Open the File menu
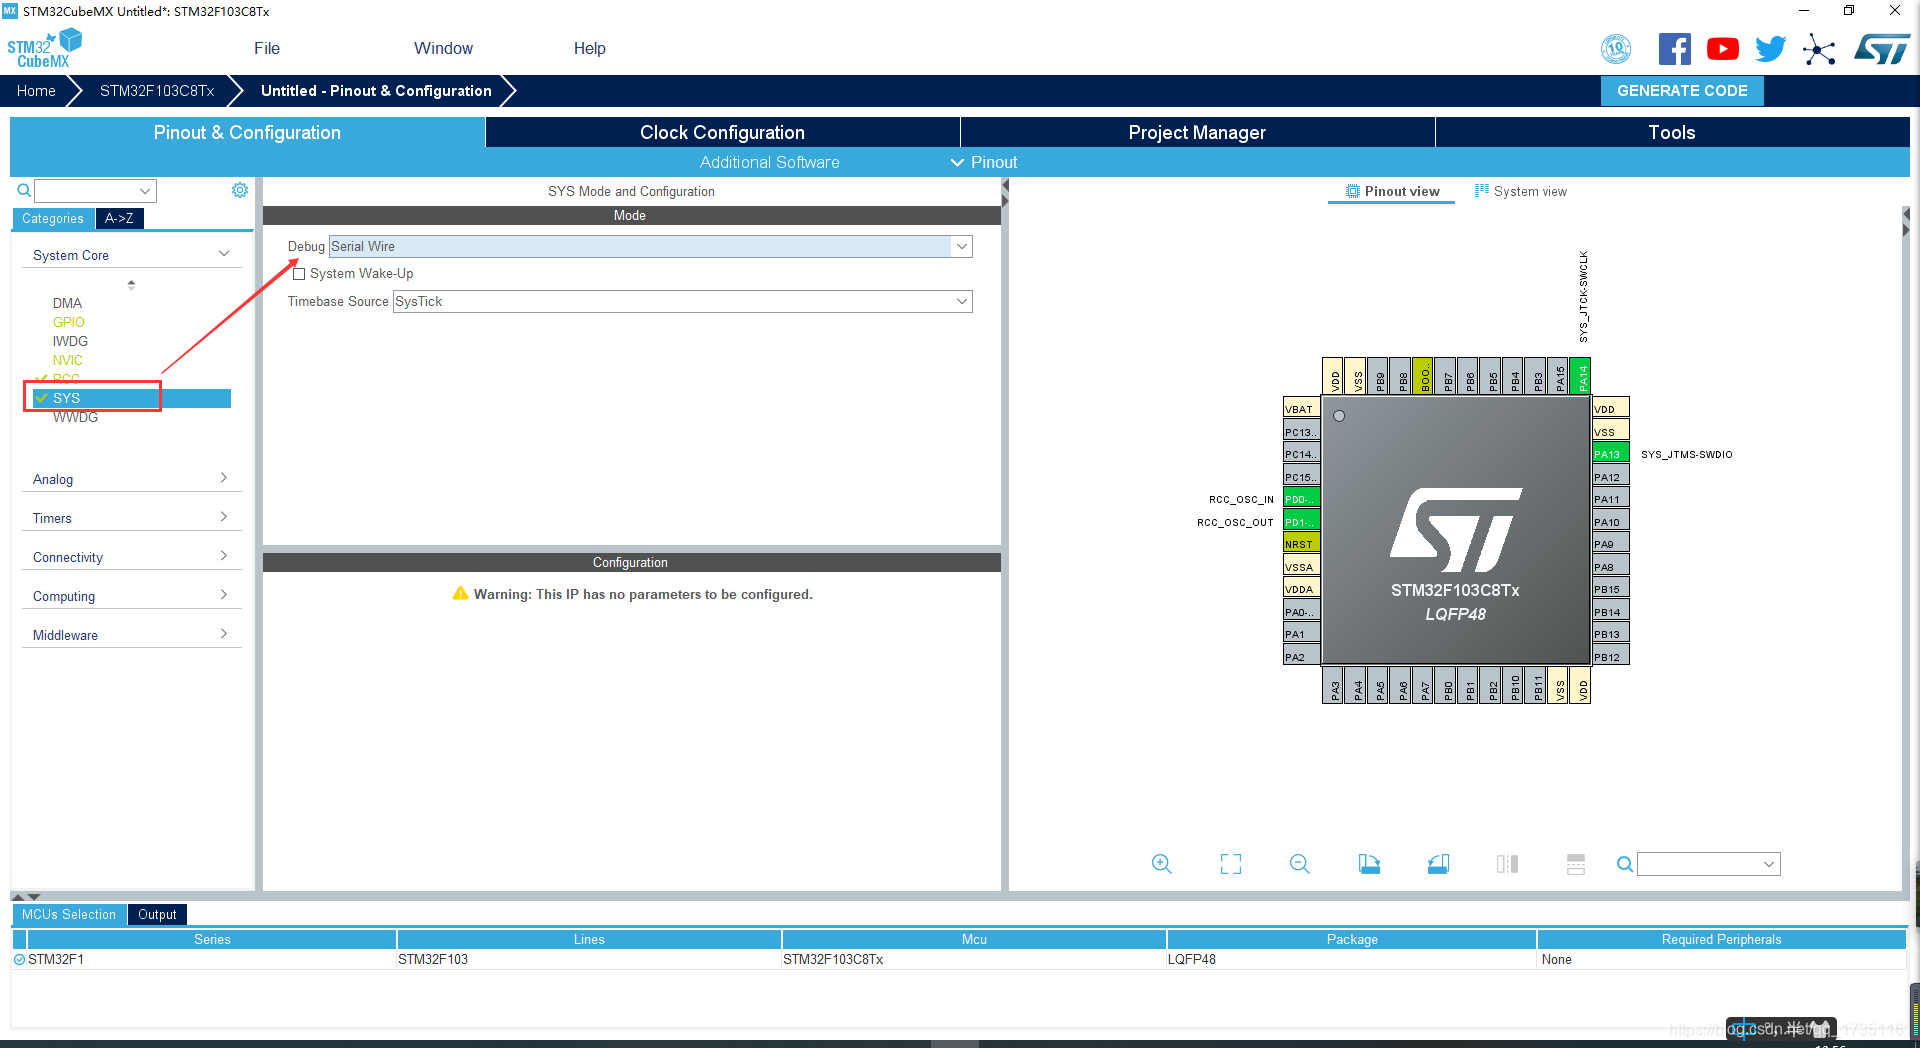 click(267, 48)
